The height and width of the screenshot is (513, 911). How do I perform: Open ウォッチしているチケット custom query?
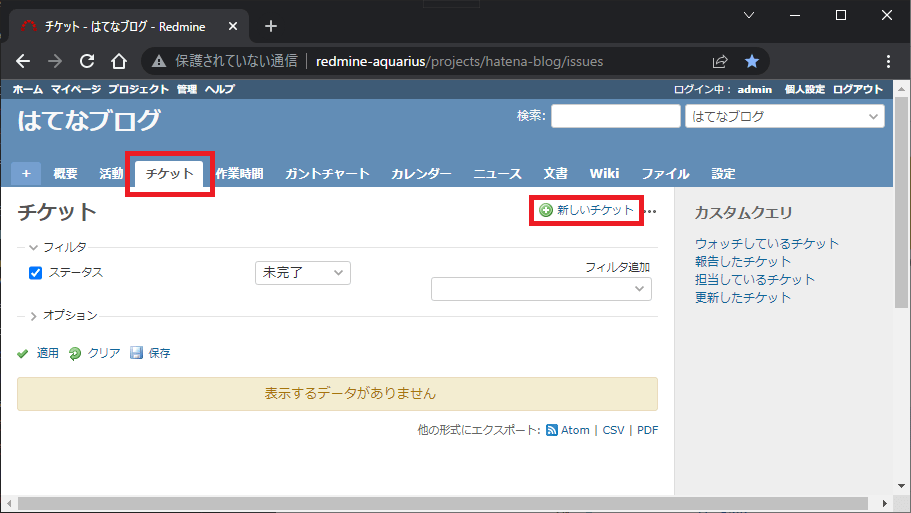point(767,244)
